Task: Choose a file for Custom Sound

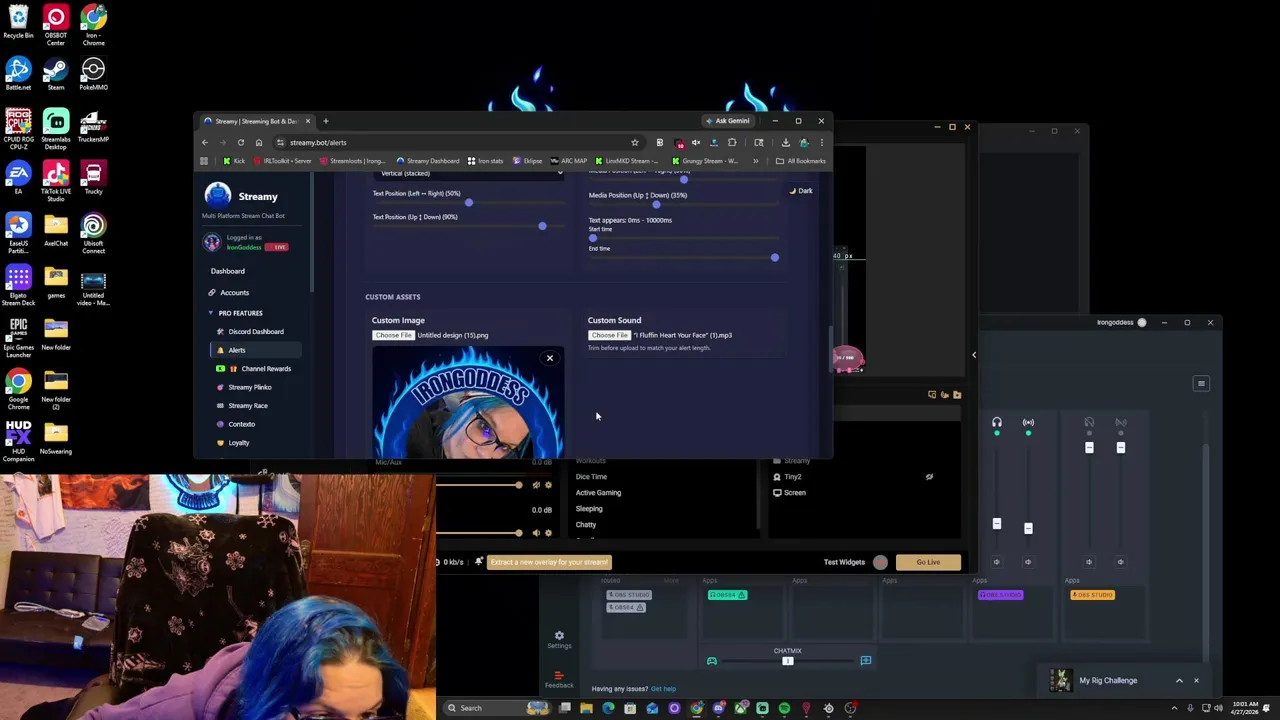Action: pyautogui.click(x=609, y=335)
